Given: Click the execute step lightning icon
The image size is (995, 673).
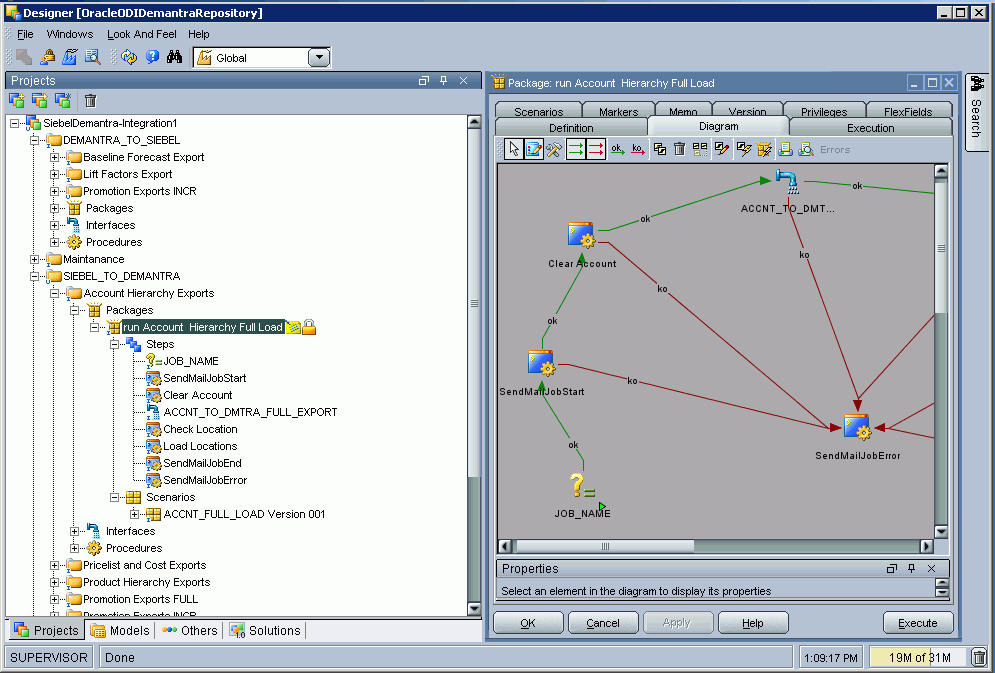Looking at the screenshot, I should pos(744,150).
